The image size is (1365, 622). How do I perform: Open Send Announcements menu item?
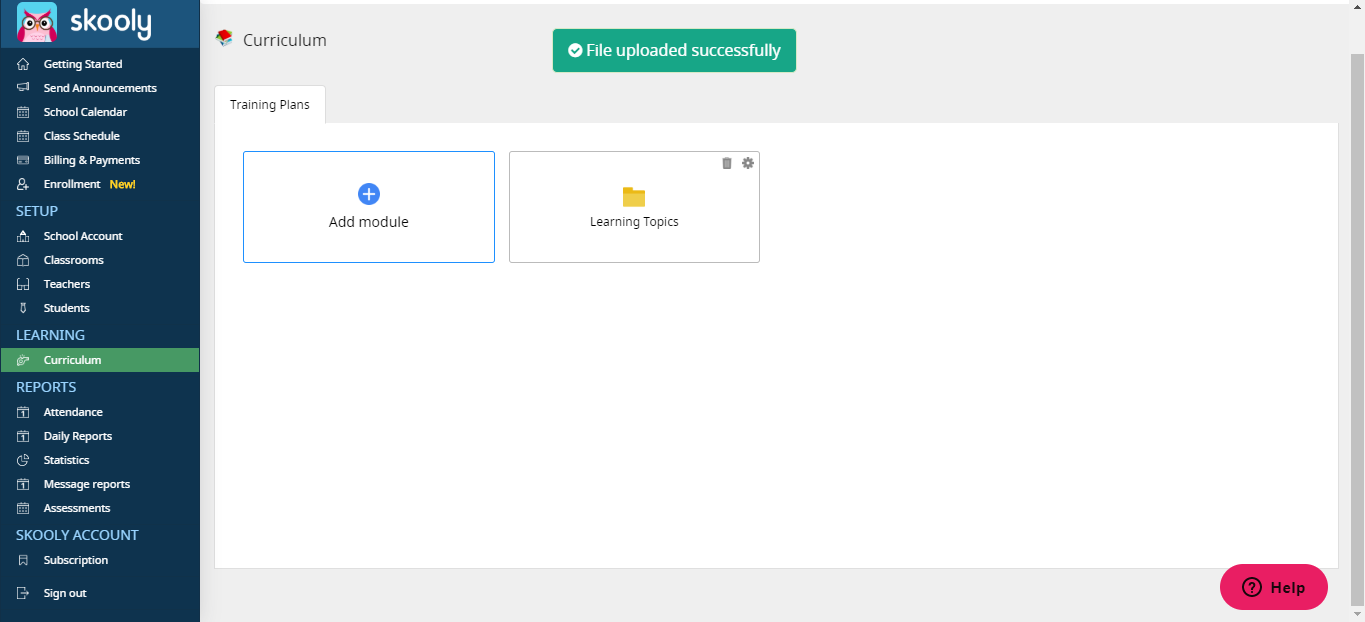pyautogui.click(x=100, y=88)
